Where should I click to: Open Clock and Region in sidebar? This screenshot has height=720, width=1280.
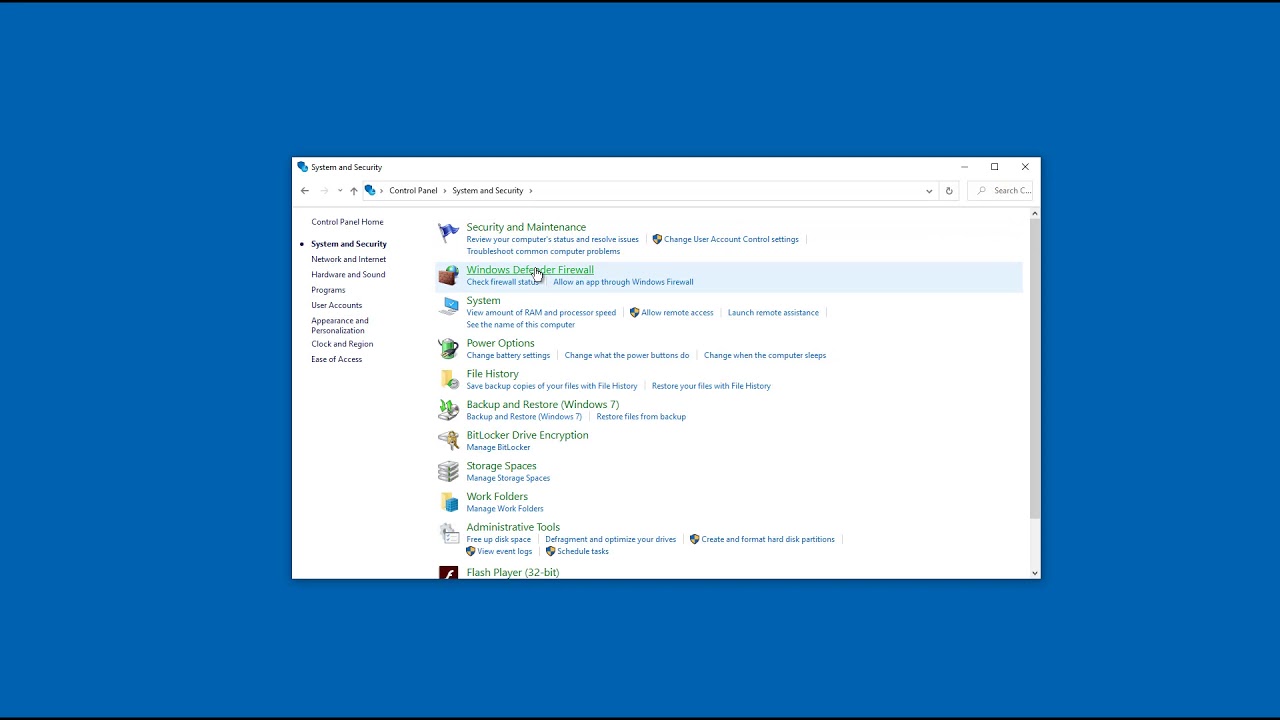pos(342,344)
